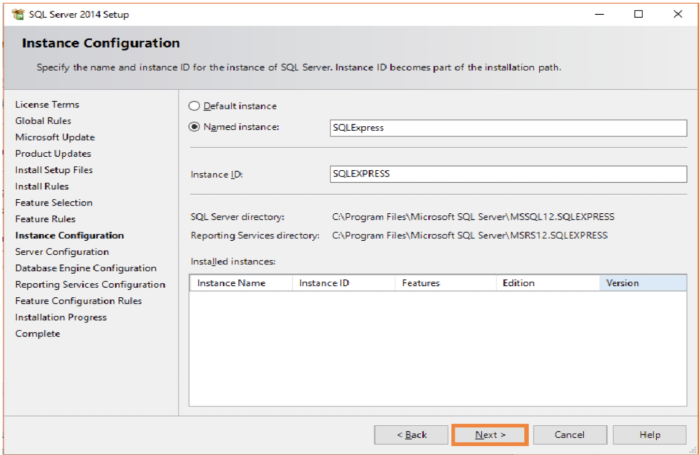
Task: Select License Terms step in sidebar
Action: click(47, 104)
